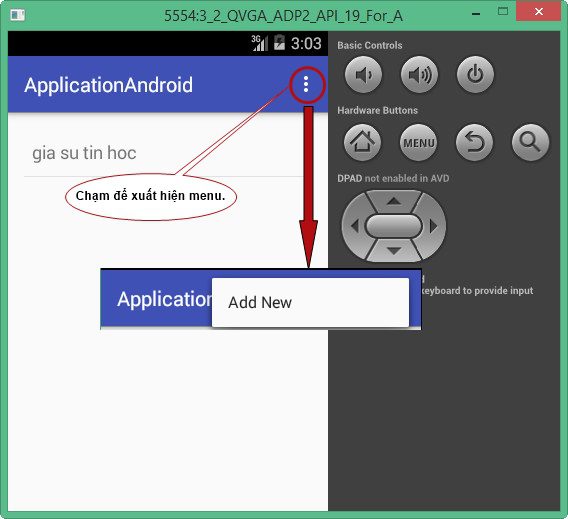The width and height of the screenshot is (568, 519).
Task: Open the three-dot overflow menu
Action: pos(306,84)
